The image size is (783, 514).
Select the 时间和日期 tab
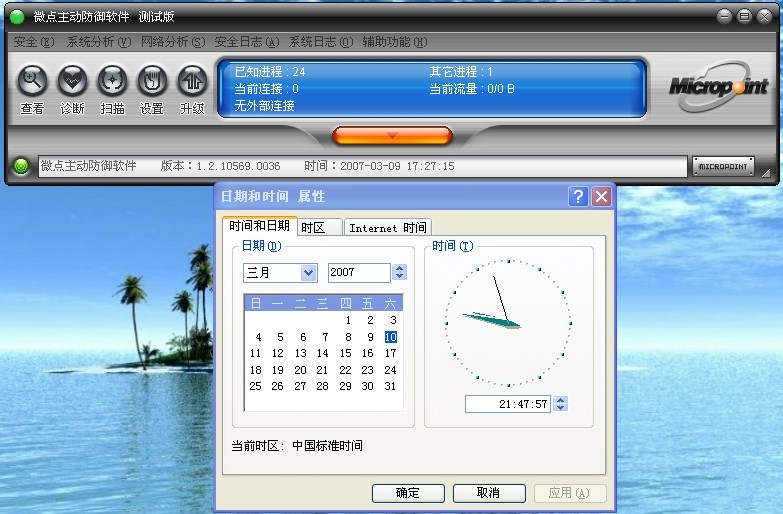point(260,226)
